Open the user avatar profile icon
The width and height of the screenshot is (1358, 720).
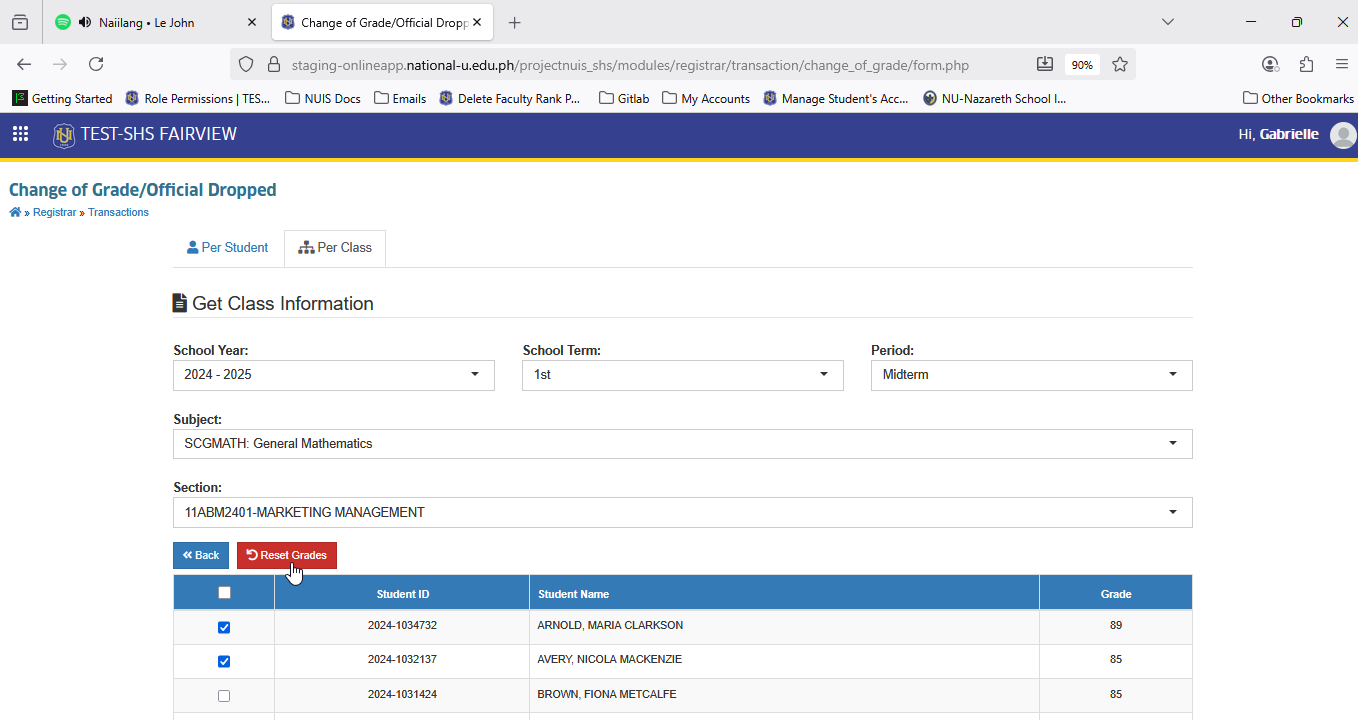1343,135
